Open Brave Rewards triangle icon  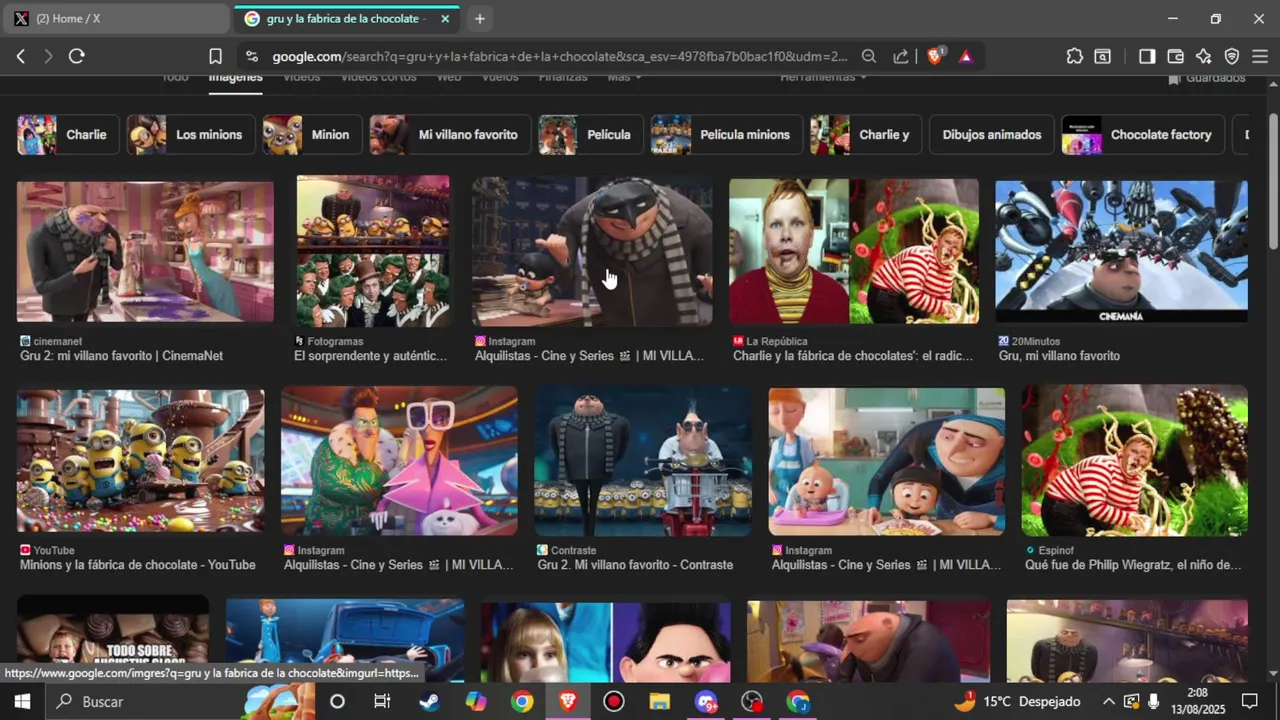[x=966, y=57]
